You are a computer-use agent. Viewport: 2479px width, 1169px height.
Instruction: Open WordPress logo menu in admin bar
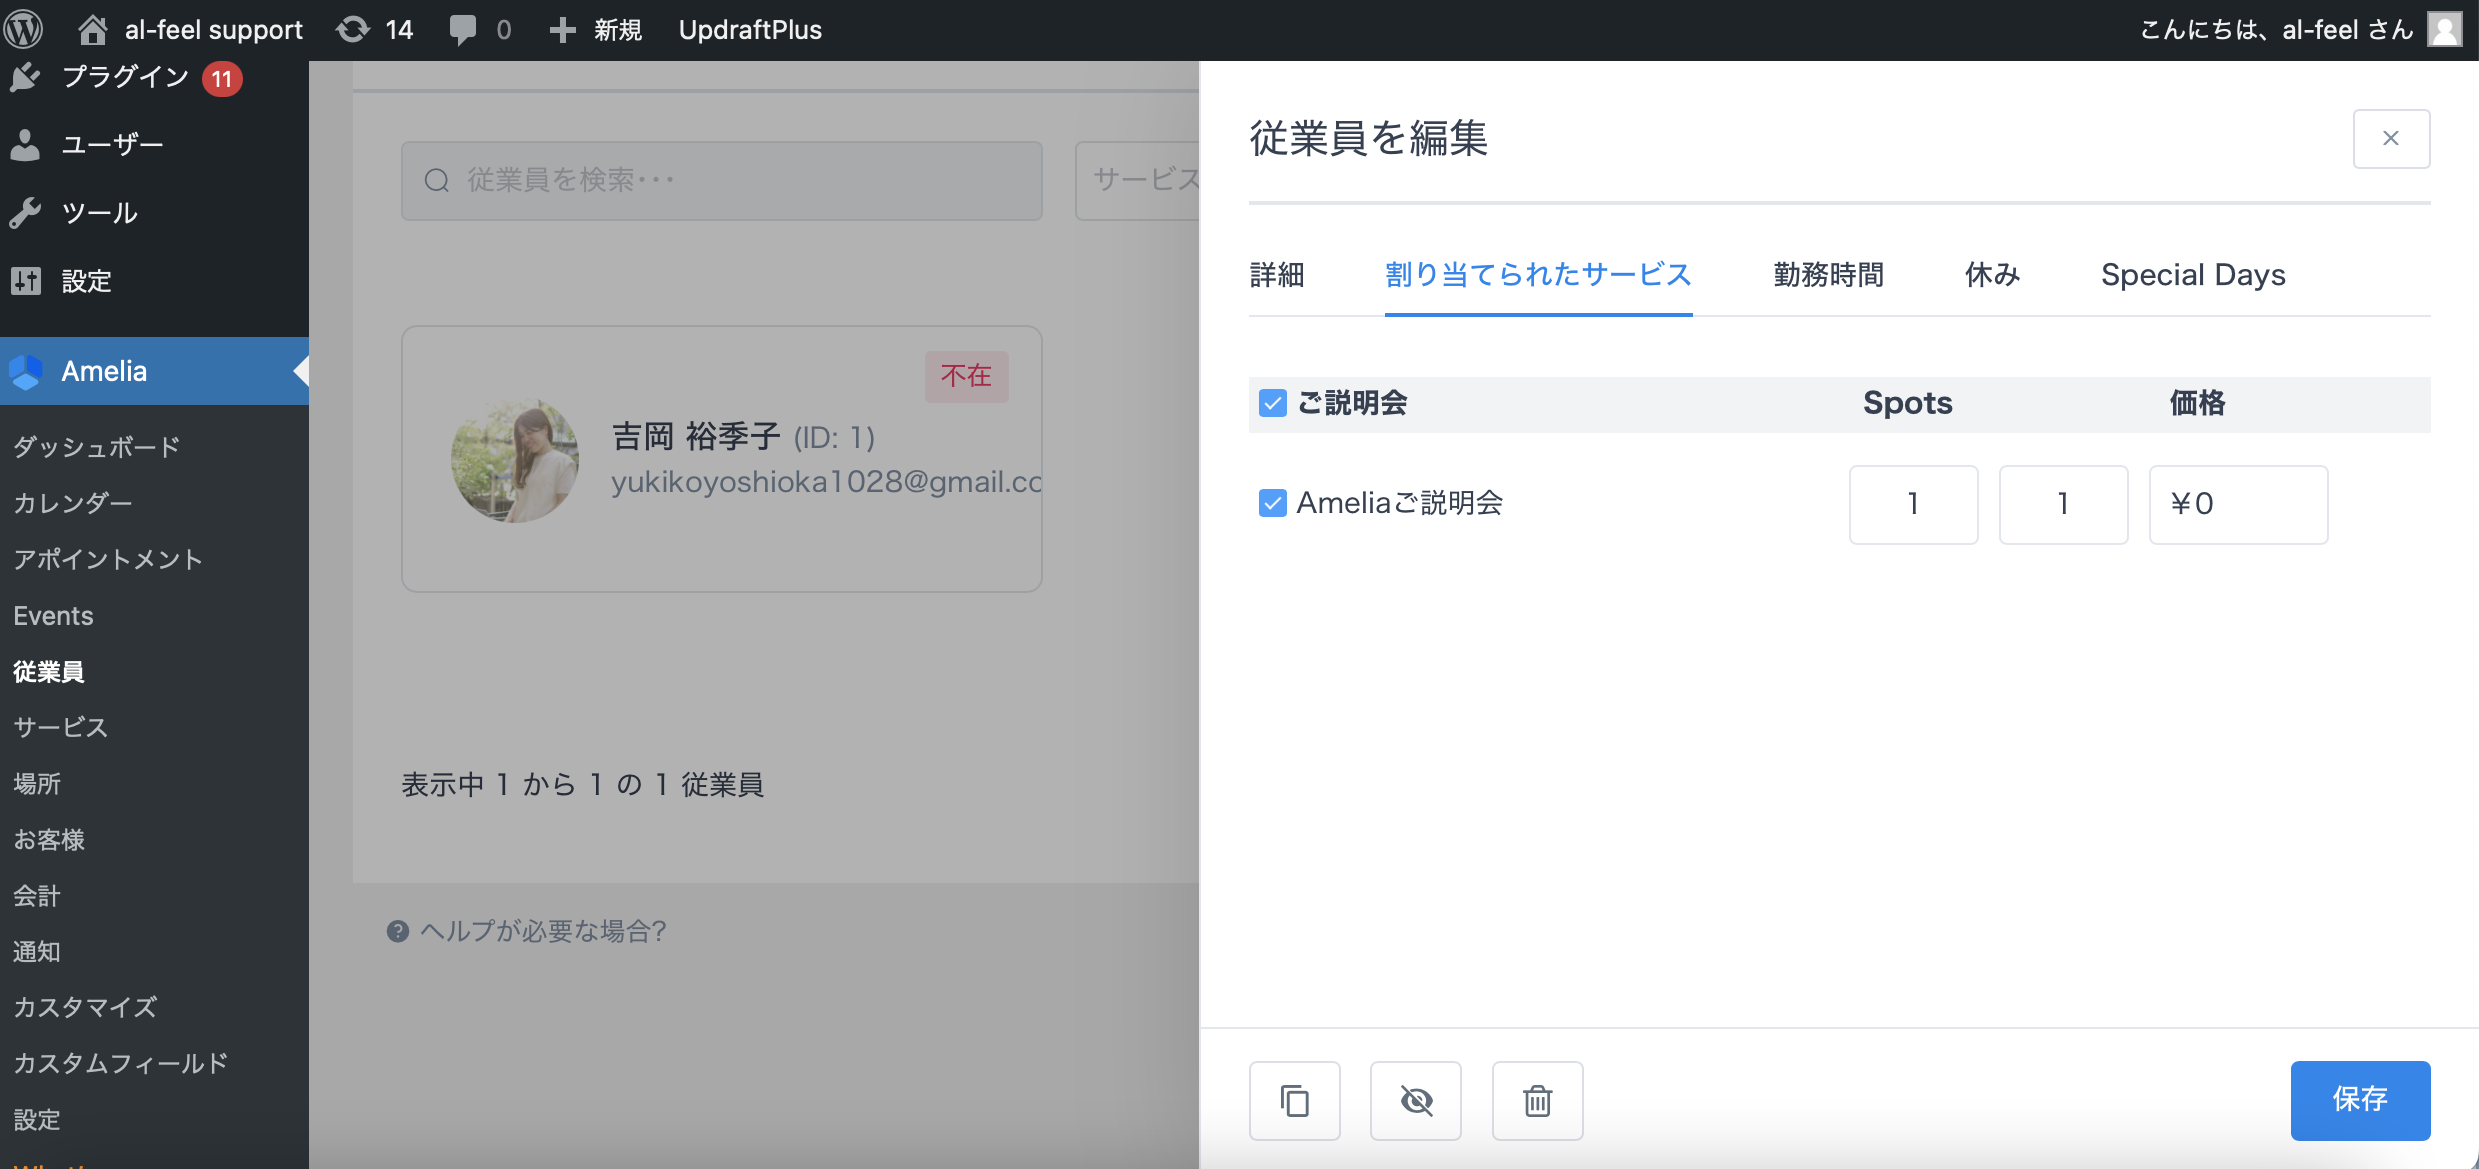point(24,29)
